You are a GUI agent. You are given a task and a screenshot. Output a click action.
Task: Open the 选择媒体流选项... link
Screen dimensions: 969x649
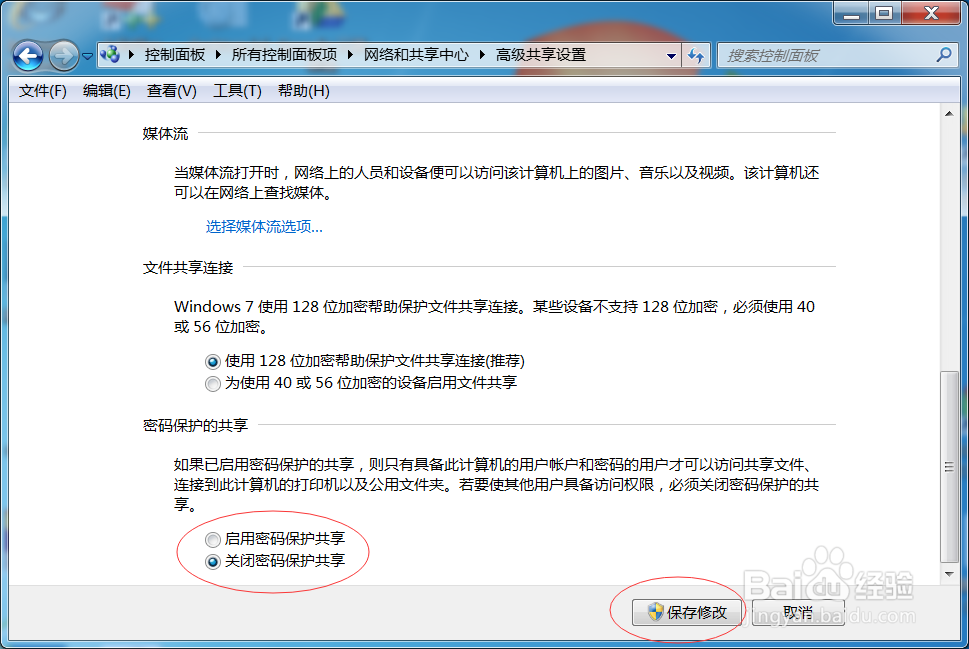coord(264,227)
